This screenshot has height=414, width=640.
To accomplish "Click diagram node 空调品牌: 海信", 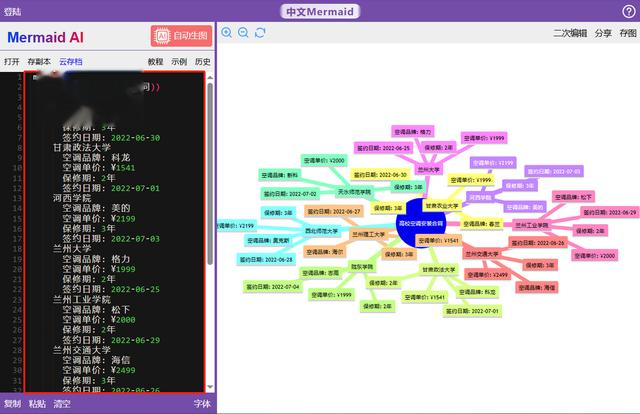I will click(x=537, y=287).
